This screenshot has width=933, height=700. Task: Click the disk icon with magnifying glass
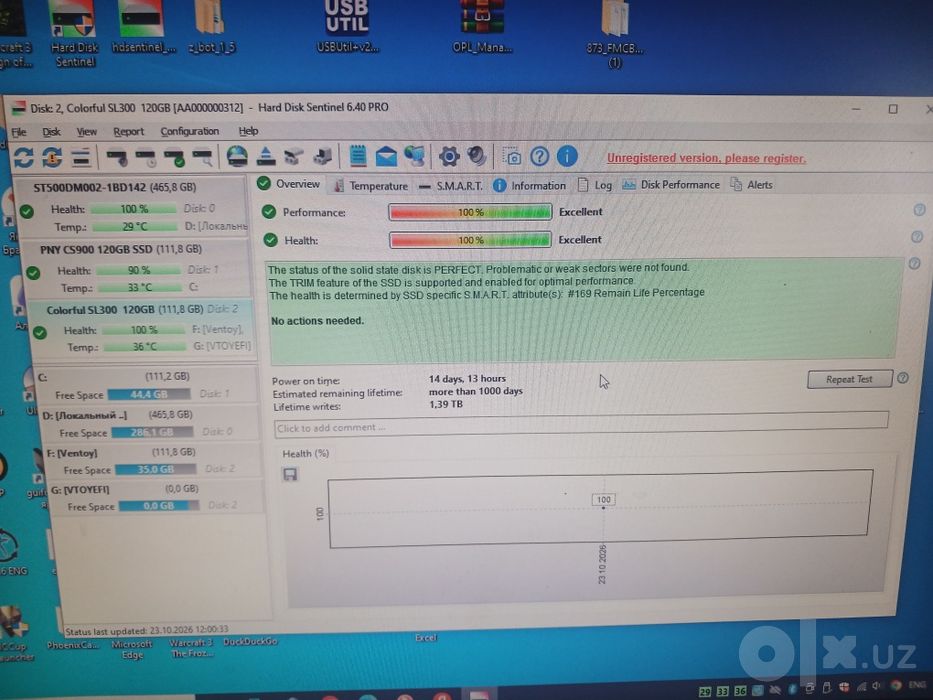pos(203,158)
